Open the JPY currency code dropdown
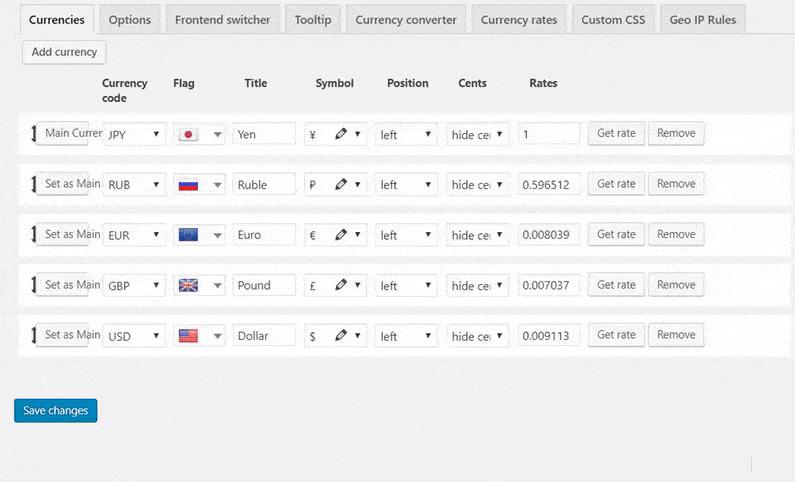This screenshot has width=795, height=482. pos(134,134)
